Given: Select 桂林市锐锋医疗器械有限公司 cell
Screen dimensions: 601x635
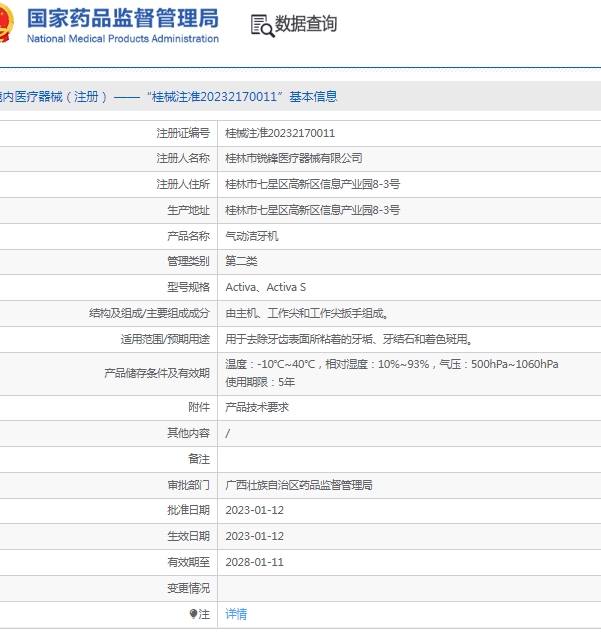Looking at the screenshot, I should pyautogui.click(x=294, y=158).
